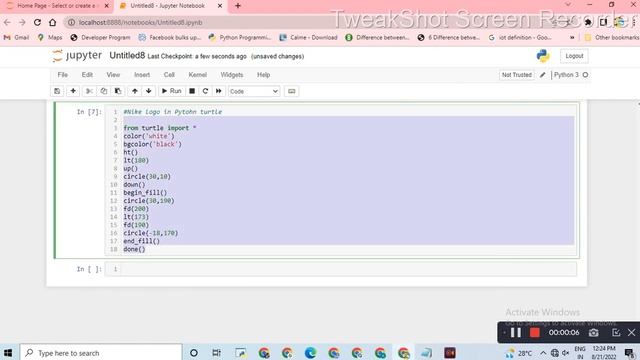Image resolution: width=640 pixels, height=360 pixels.
Task: Open the Calme - Download bookmark
Action: 309,38
